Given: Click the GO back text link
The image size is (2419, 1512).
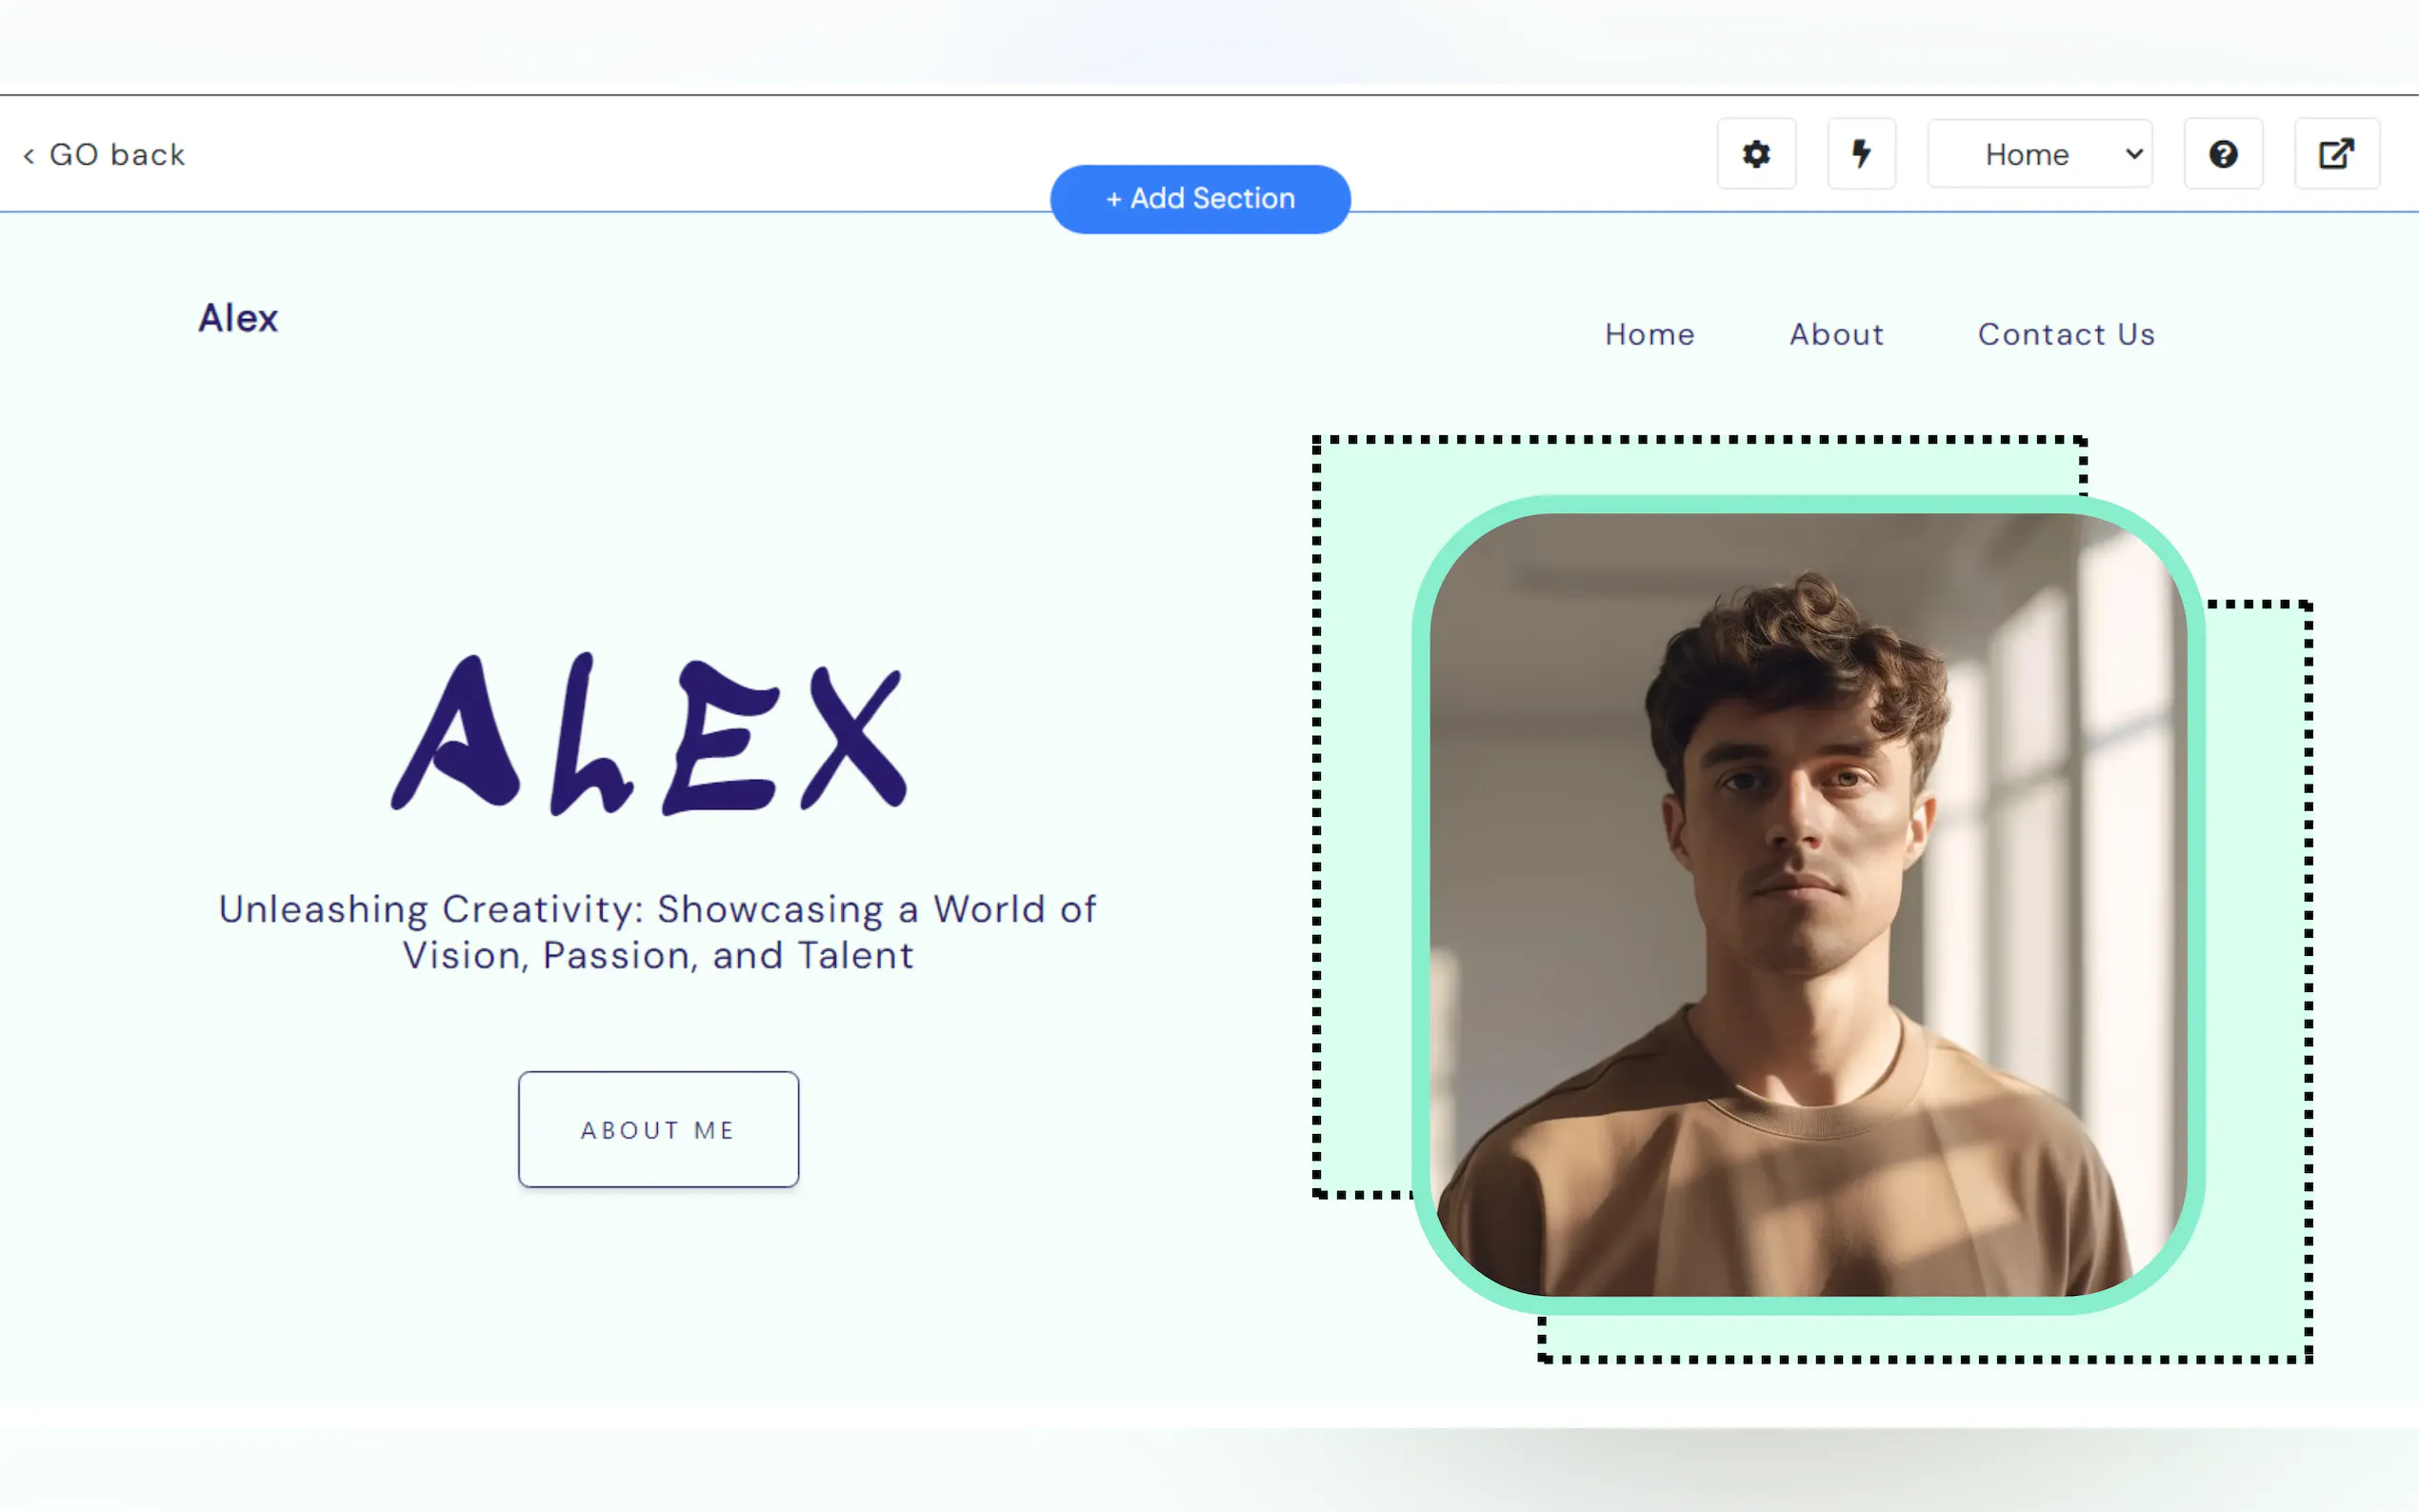Looking at the screenshot, I should [117, 155].
